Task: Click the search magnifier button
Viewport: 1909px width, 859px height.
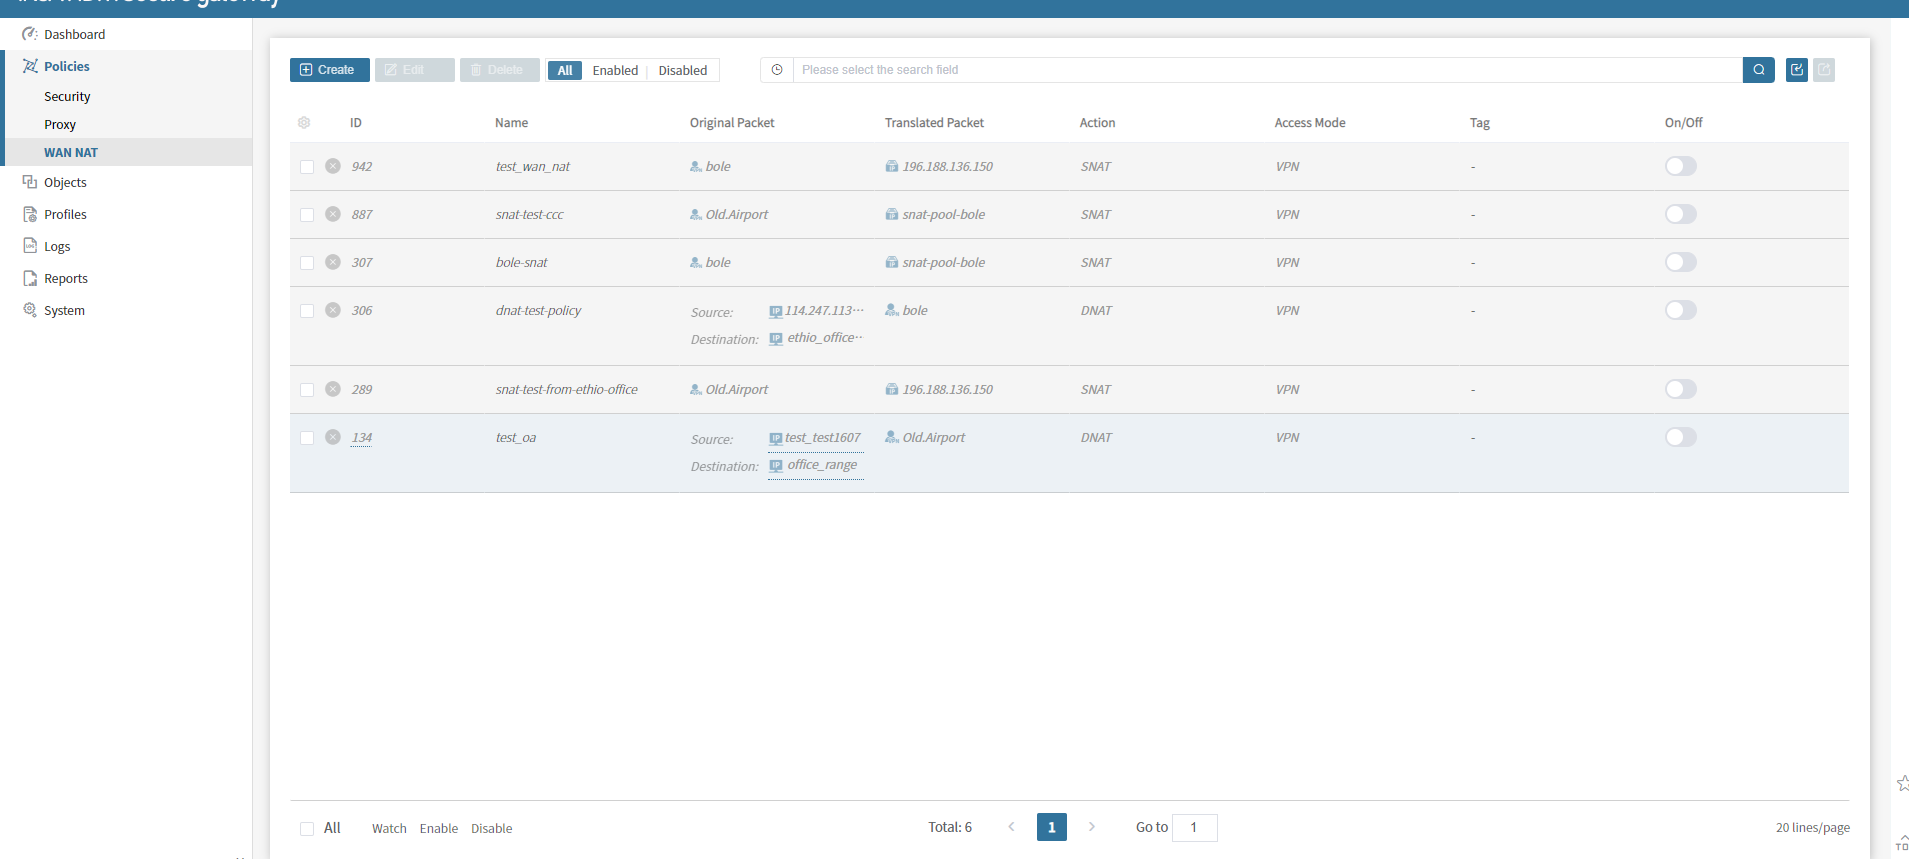Action: (x=1758, y=70)
